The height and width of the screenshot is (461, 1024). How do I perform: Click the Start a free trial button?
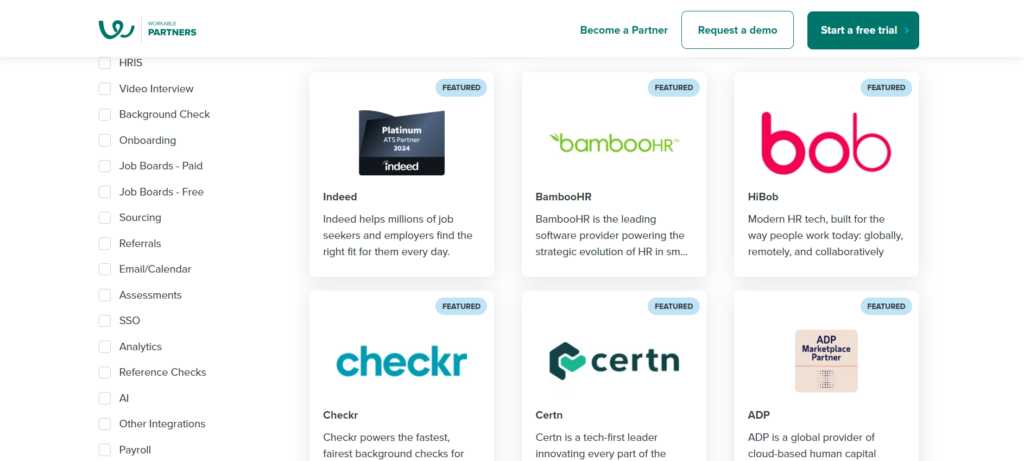[863, 30]
